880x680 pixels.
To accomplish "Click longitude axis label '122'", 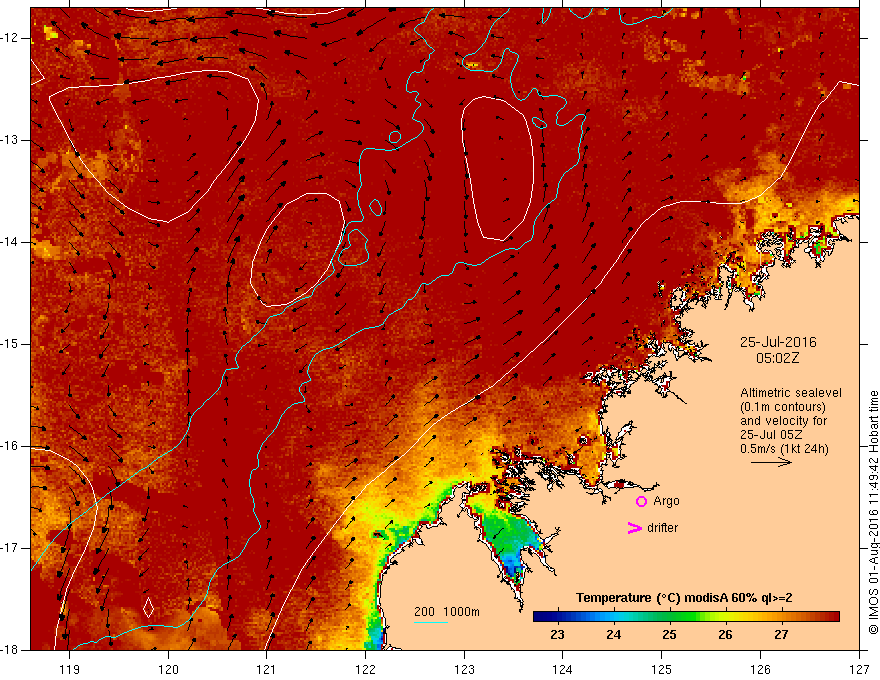I will [365, 669].
